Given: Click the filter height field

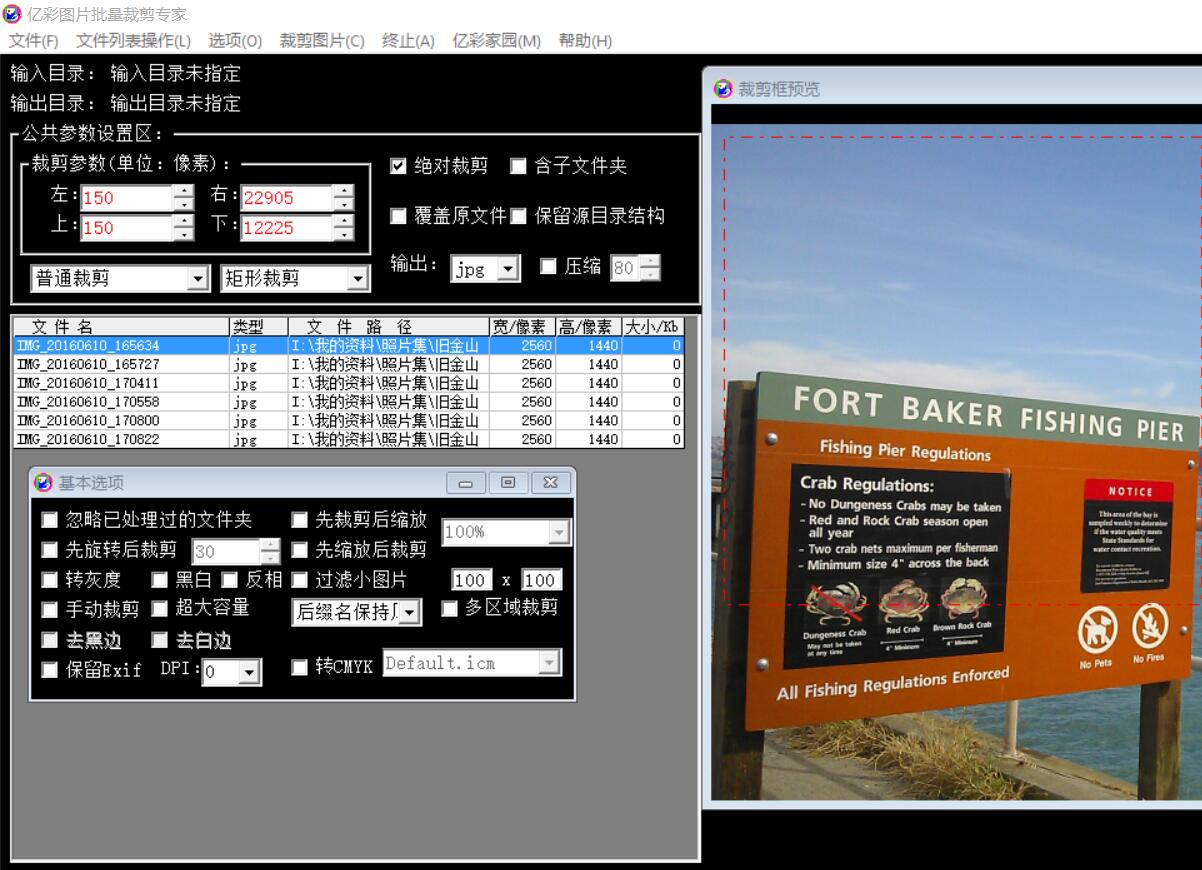Looking at the screenshot, I should coord(541,581).
